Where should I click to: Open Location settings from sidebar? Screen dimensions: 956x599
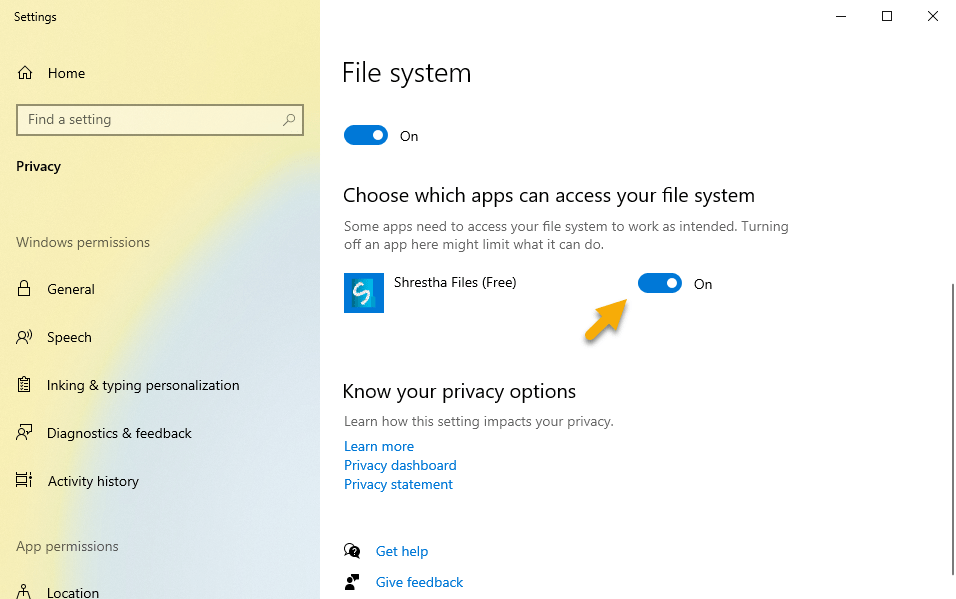(x=73, y=591)
